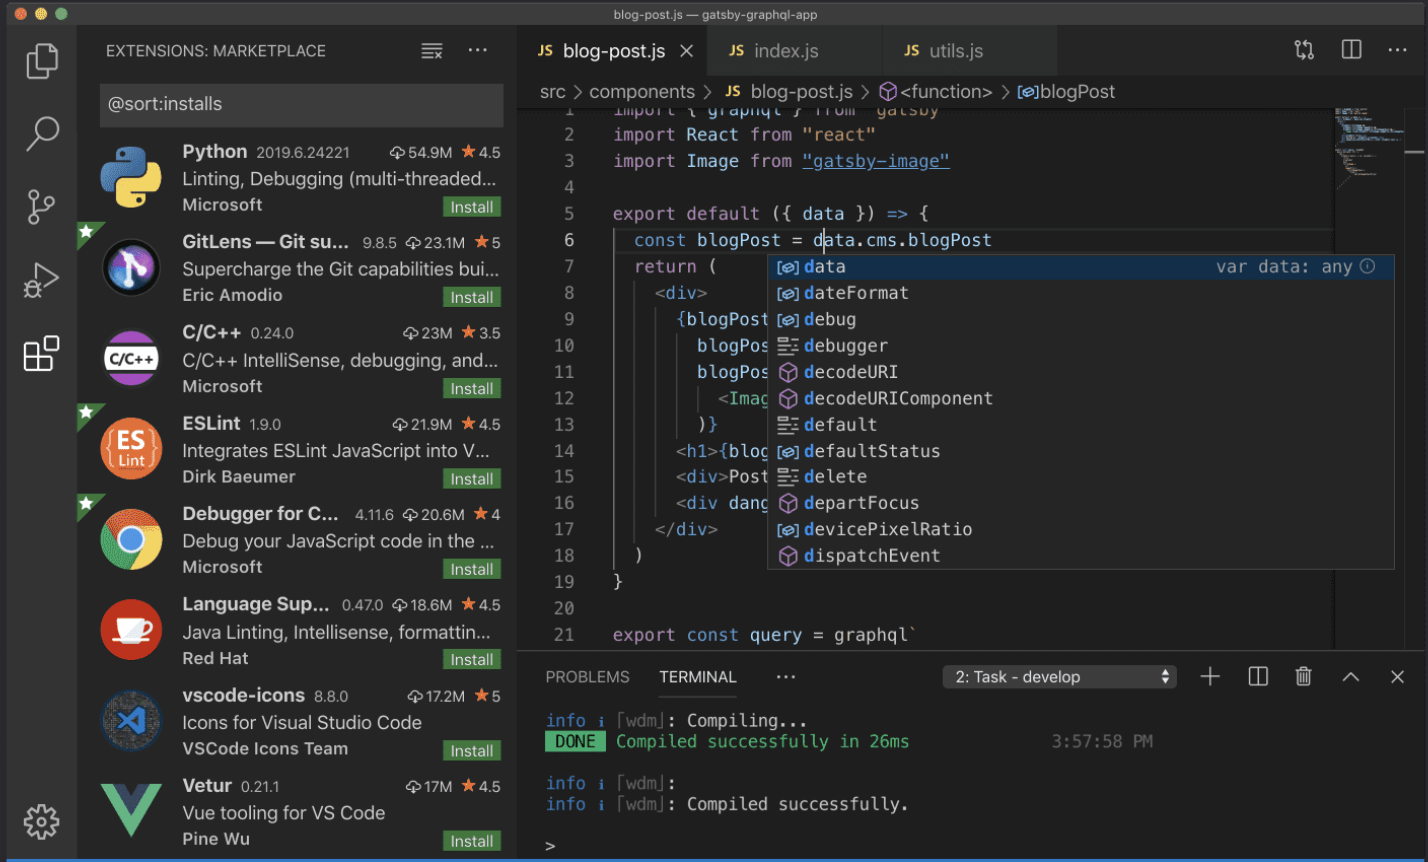Create a new terminal with plus icon
The height and width of the screenshot is (862, 1428).
coord(1210,677)
